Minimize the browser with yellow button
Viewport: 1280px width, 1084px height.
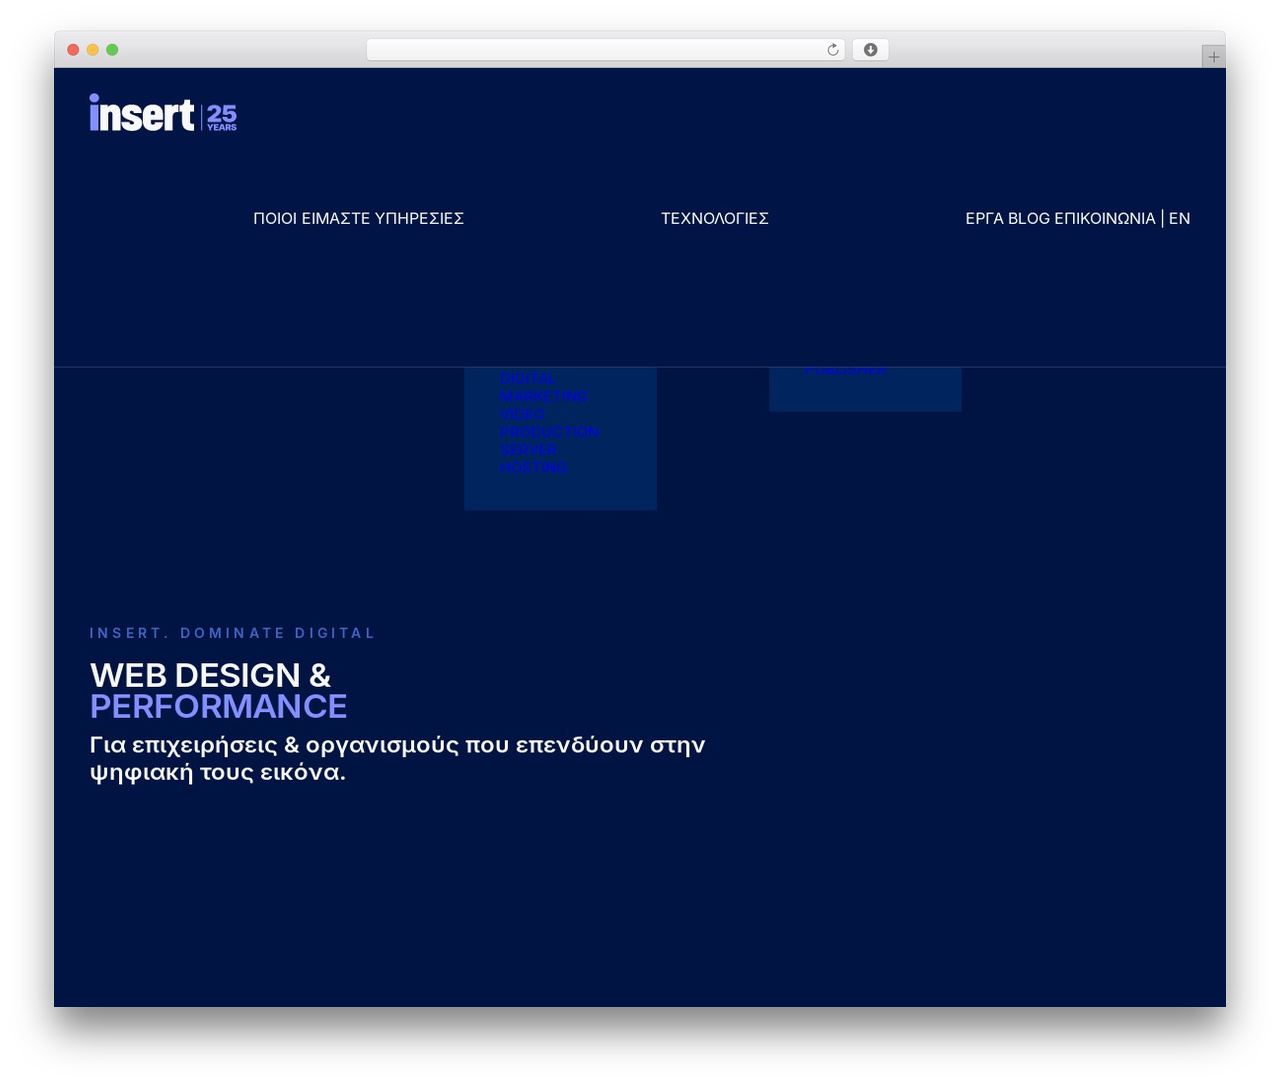point(93,50)
